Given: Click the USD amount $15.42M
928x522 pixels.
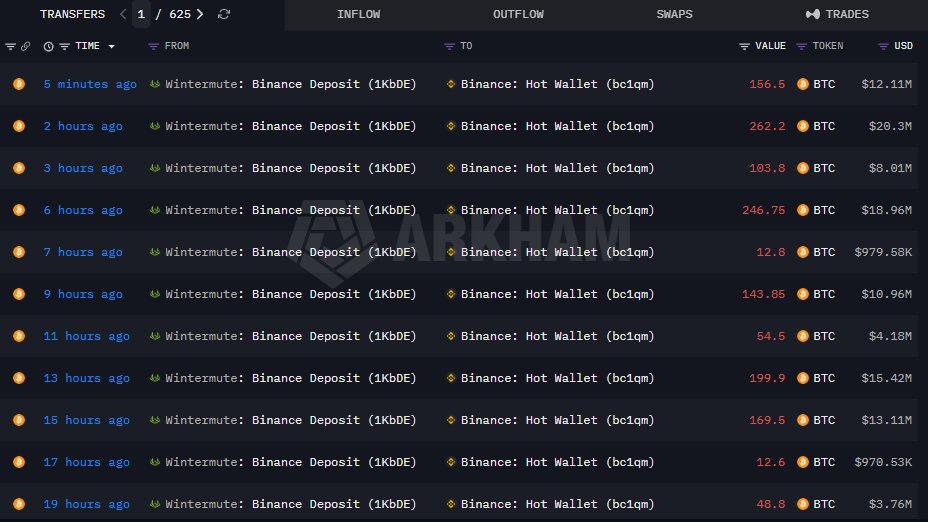Looking at the screenshot, I should coord(887,378).
